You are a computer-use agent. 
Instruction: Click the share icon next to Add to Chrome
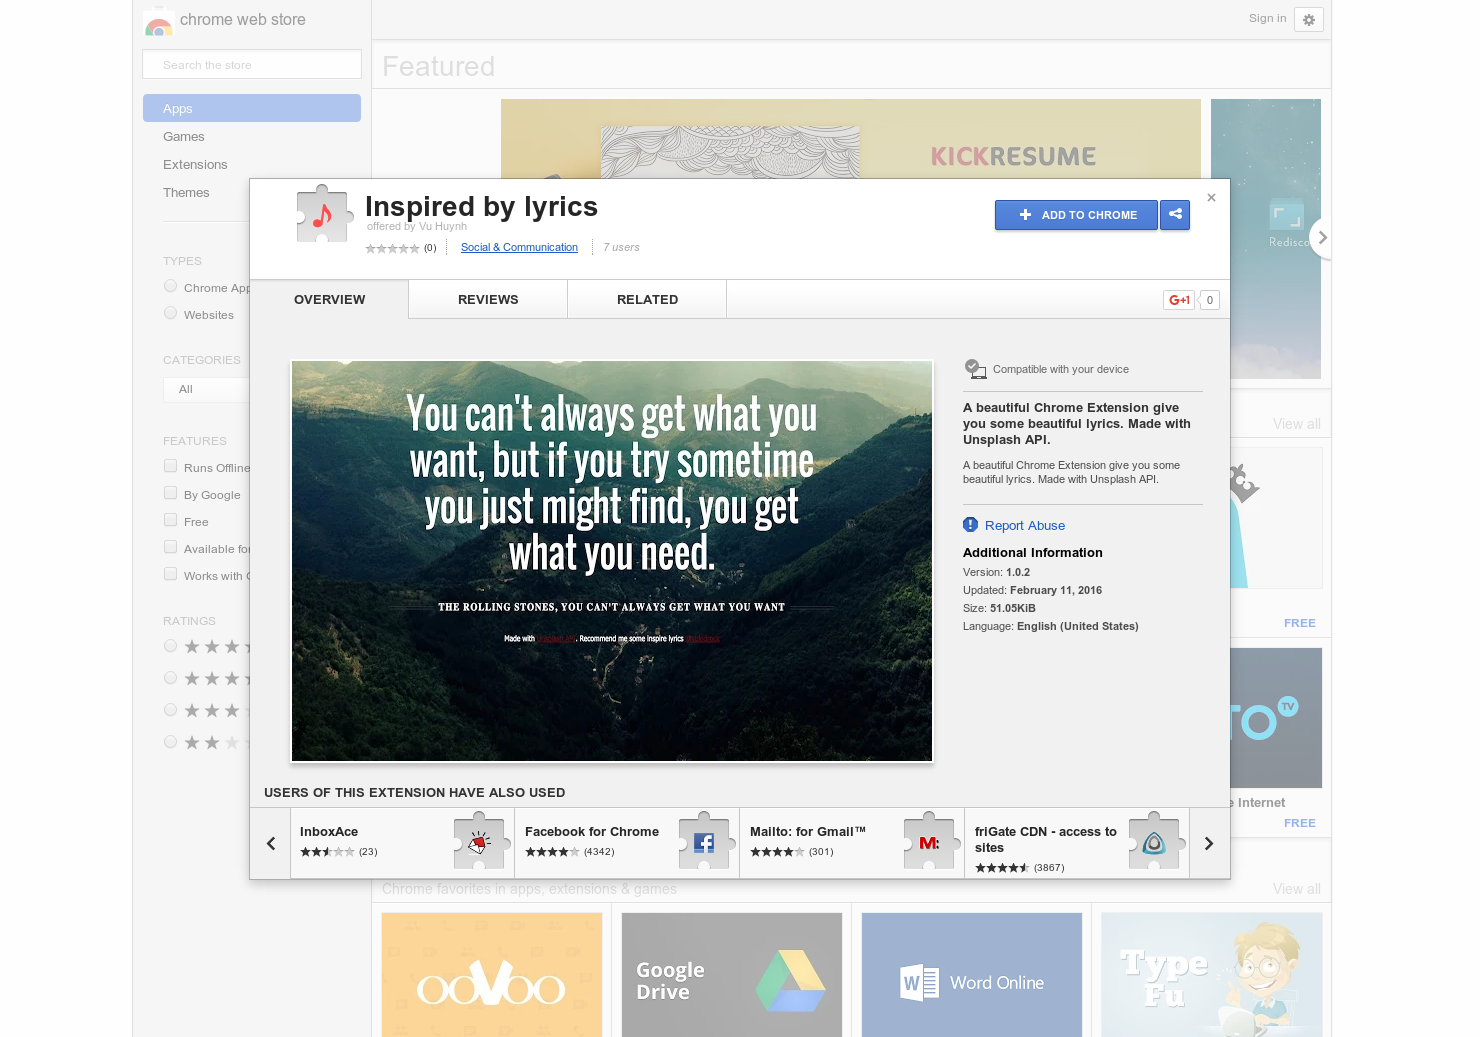(1175, 215)
